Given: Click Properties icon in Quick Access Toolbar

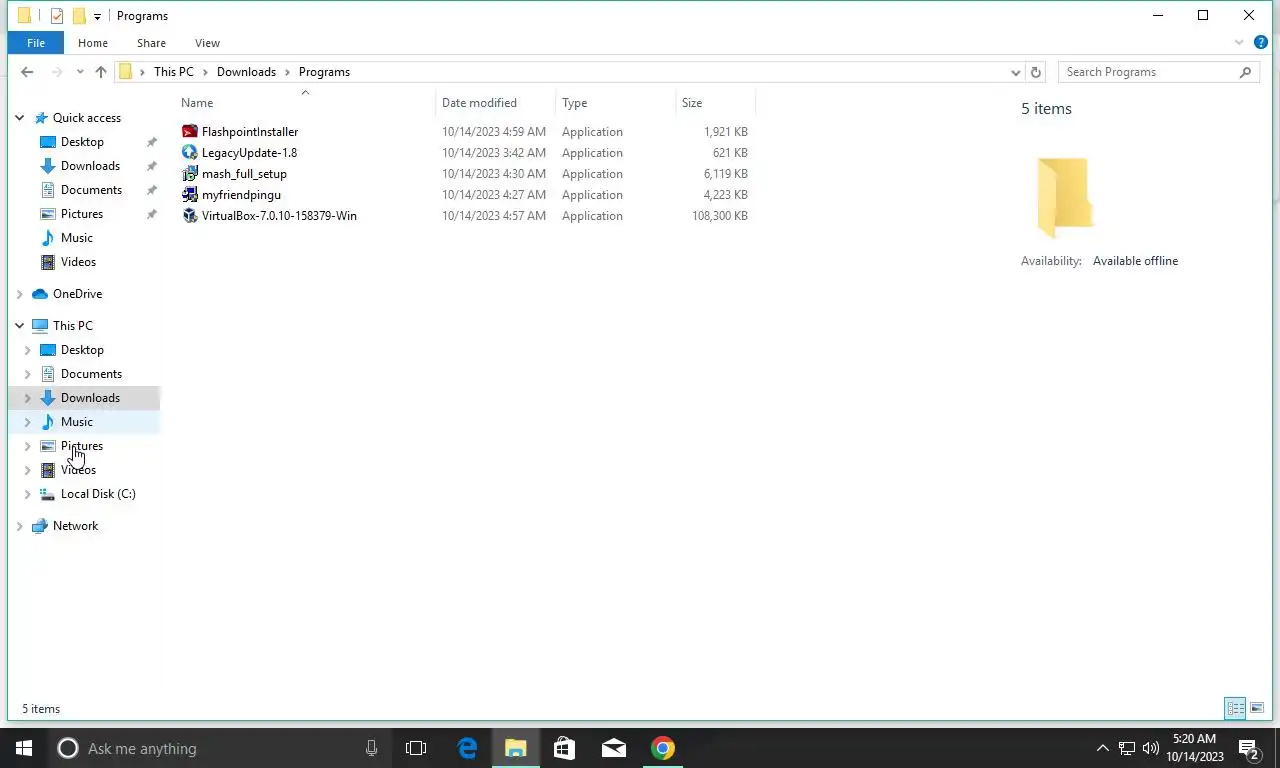Looking at the screenshot, I should 57,16.
